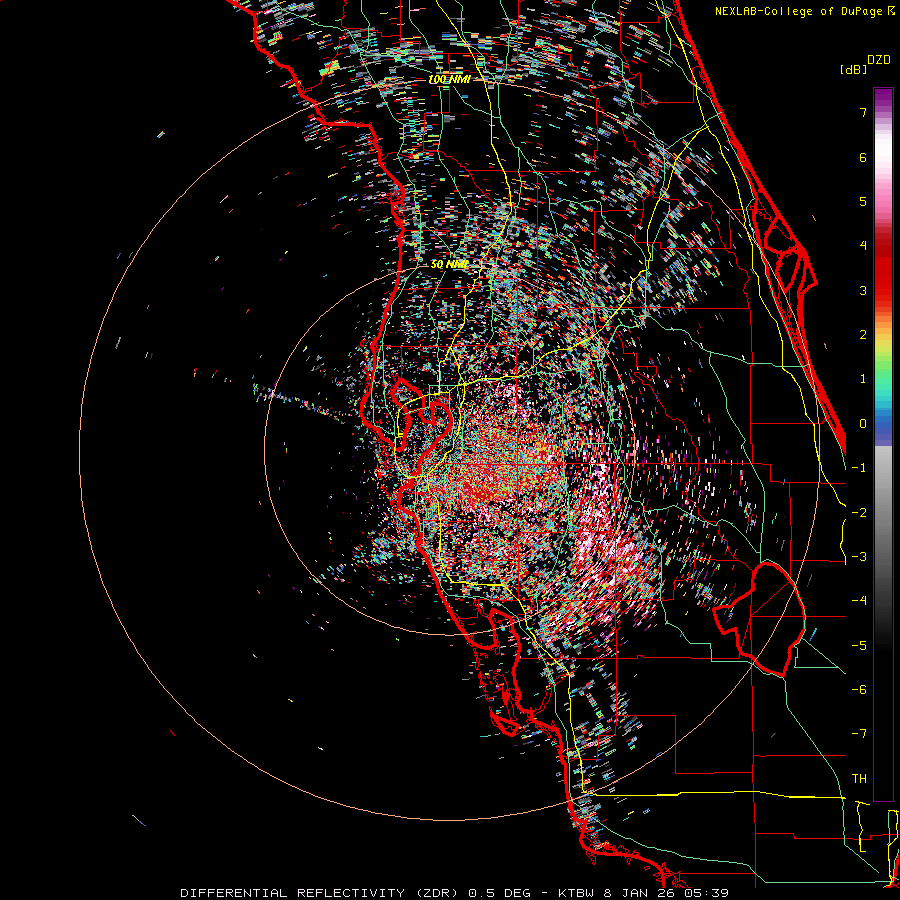Viewport: 900px width, 900px height.
Task: Click the 50 NMI range ring label
Action: (x=449, y=264)
